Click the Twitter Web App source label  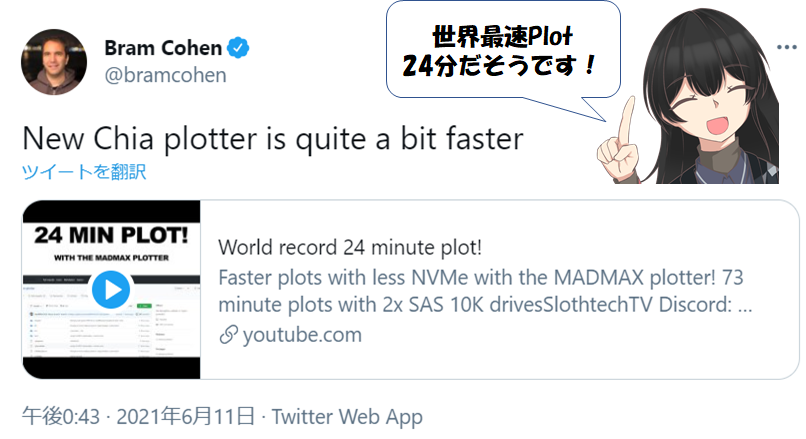[347, 416]
